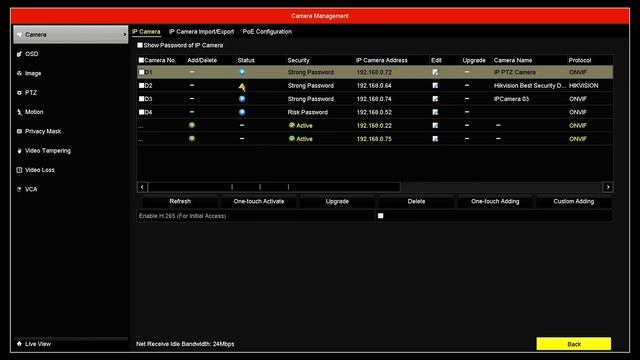Add the camera at 192.168.0.22
Image resolution: width=640 pixels, height=360 pixels.
pos(192,125)
